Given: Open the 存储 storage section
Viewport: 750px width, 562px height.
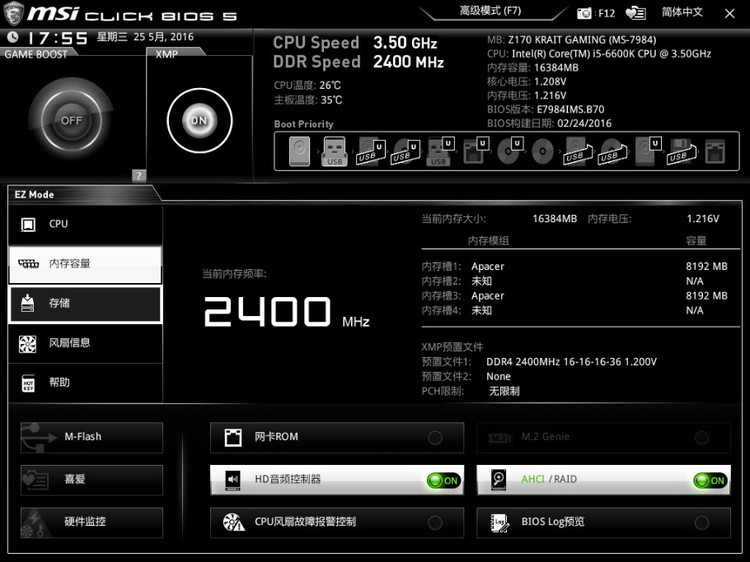Looking at the screenshot, I should point(85,303).
